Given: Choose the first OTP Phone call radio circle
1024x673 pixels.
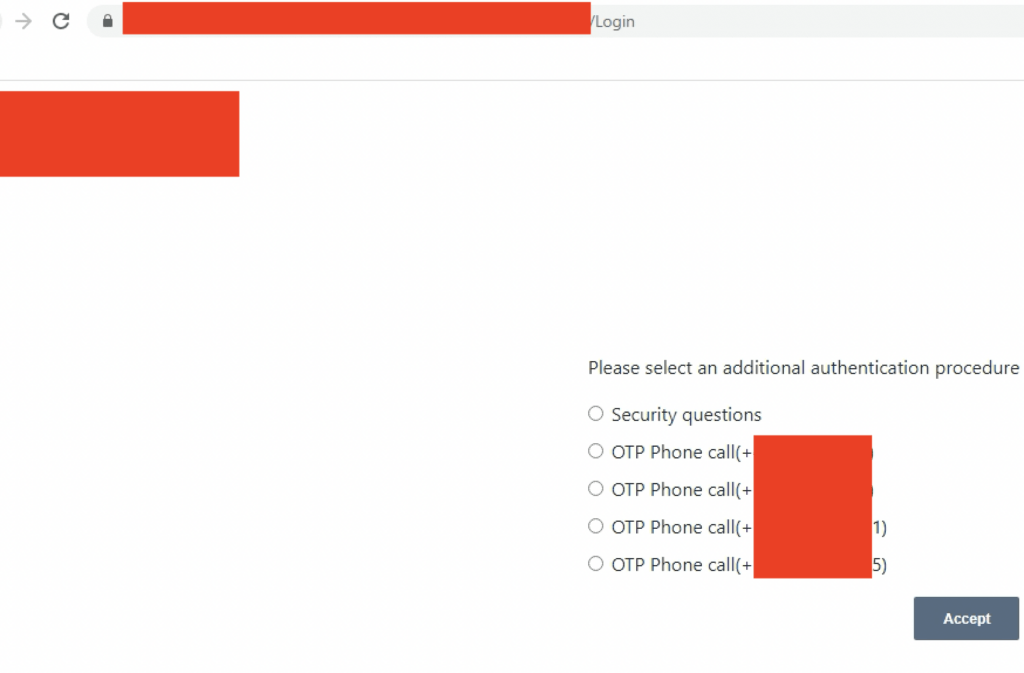Looking at the screenshot, I should pos(596,451).
